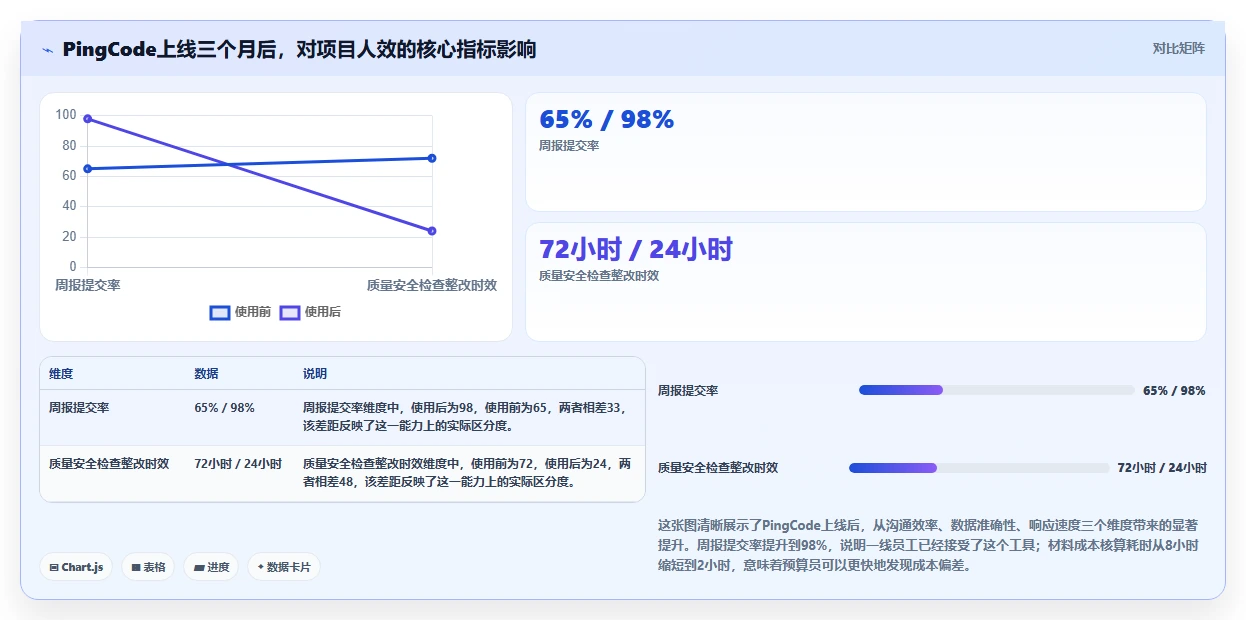Click the 65% / 98% data card
The height and width of the screenshot is (620, 1246).
pyautogui.click(x=866, y=152)
